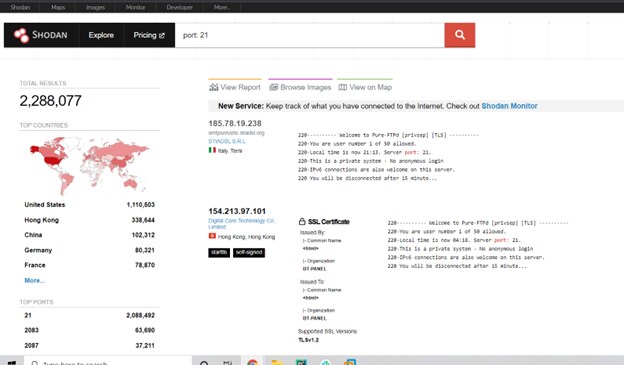Click the taskbar Cortana circle icon
This screenshot has width=624, height=365.
tap(204, 363)
